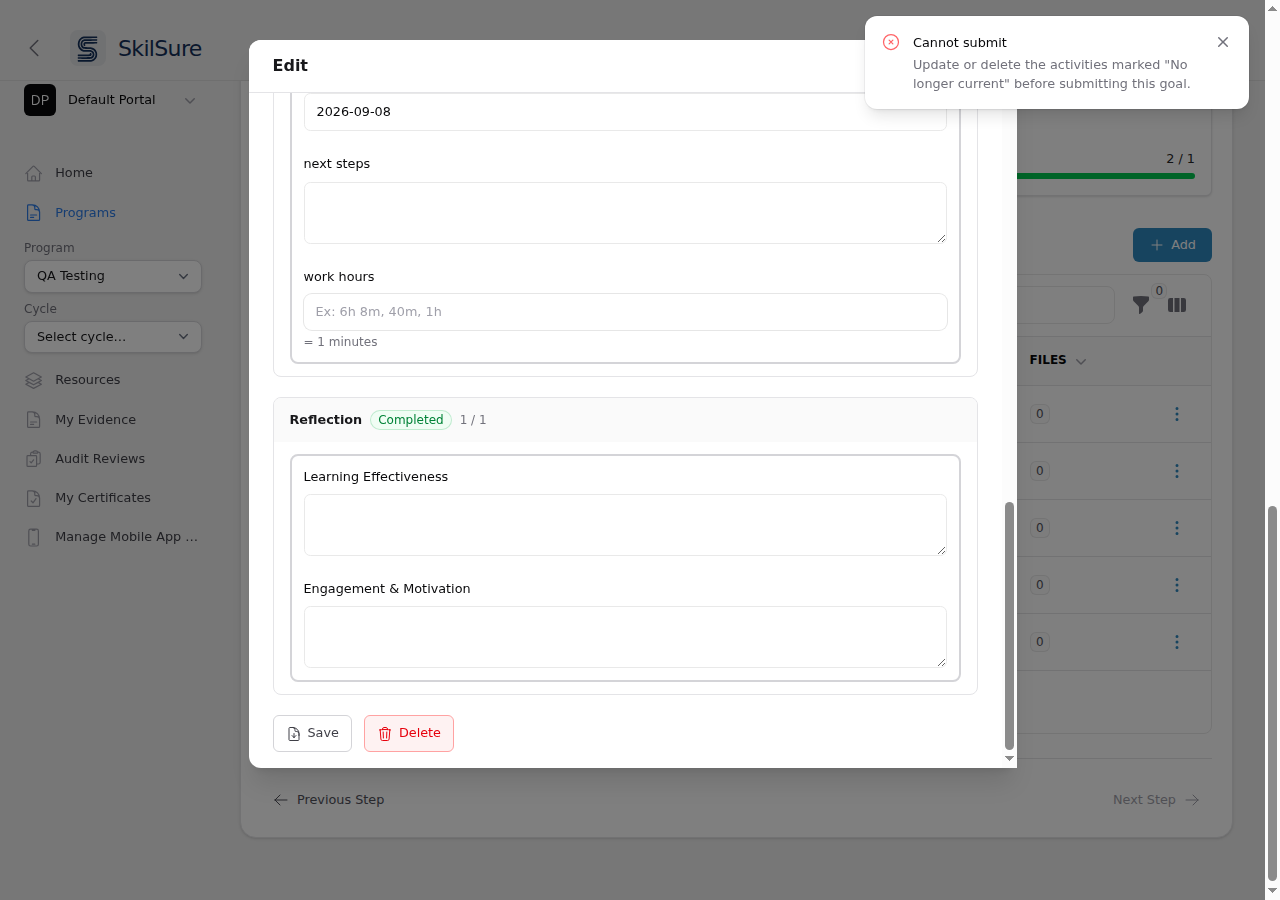
Task: Click the work hours input field
Action: pyautogui.click(x=625, y=312)
